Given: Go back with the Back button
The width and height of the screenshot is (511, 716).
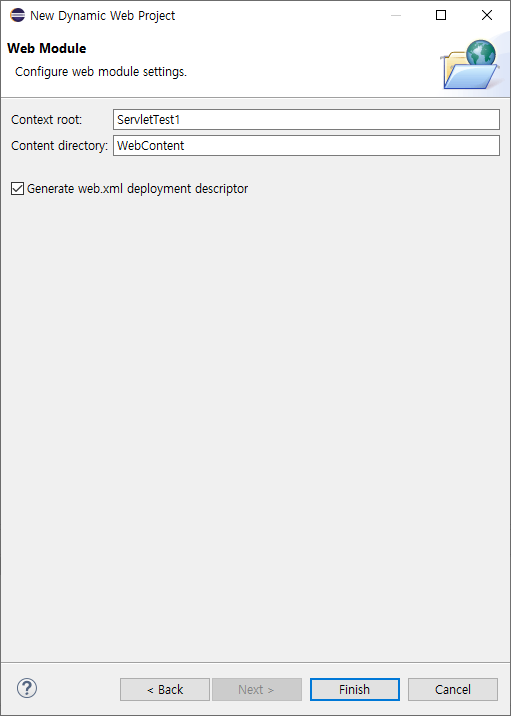Looking at the screenshot, I should (165, 689).
